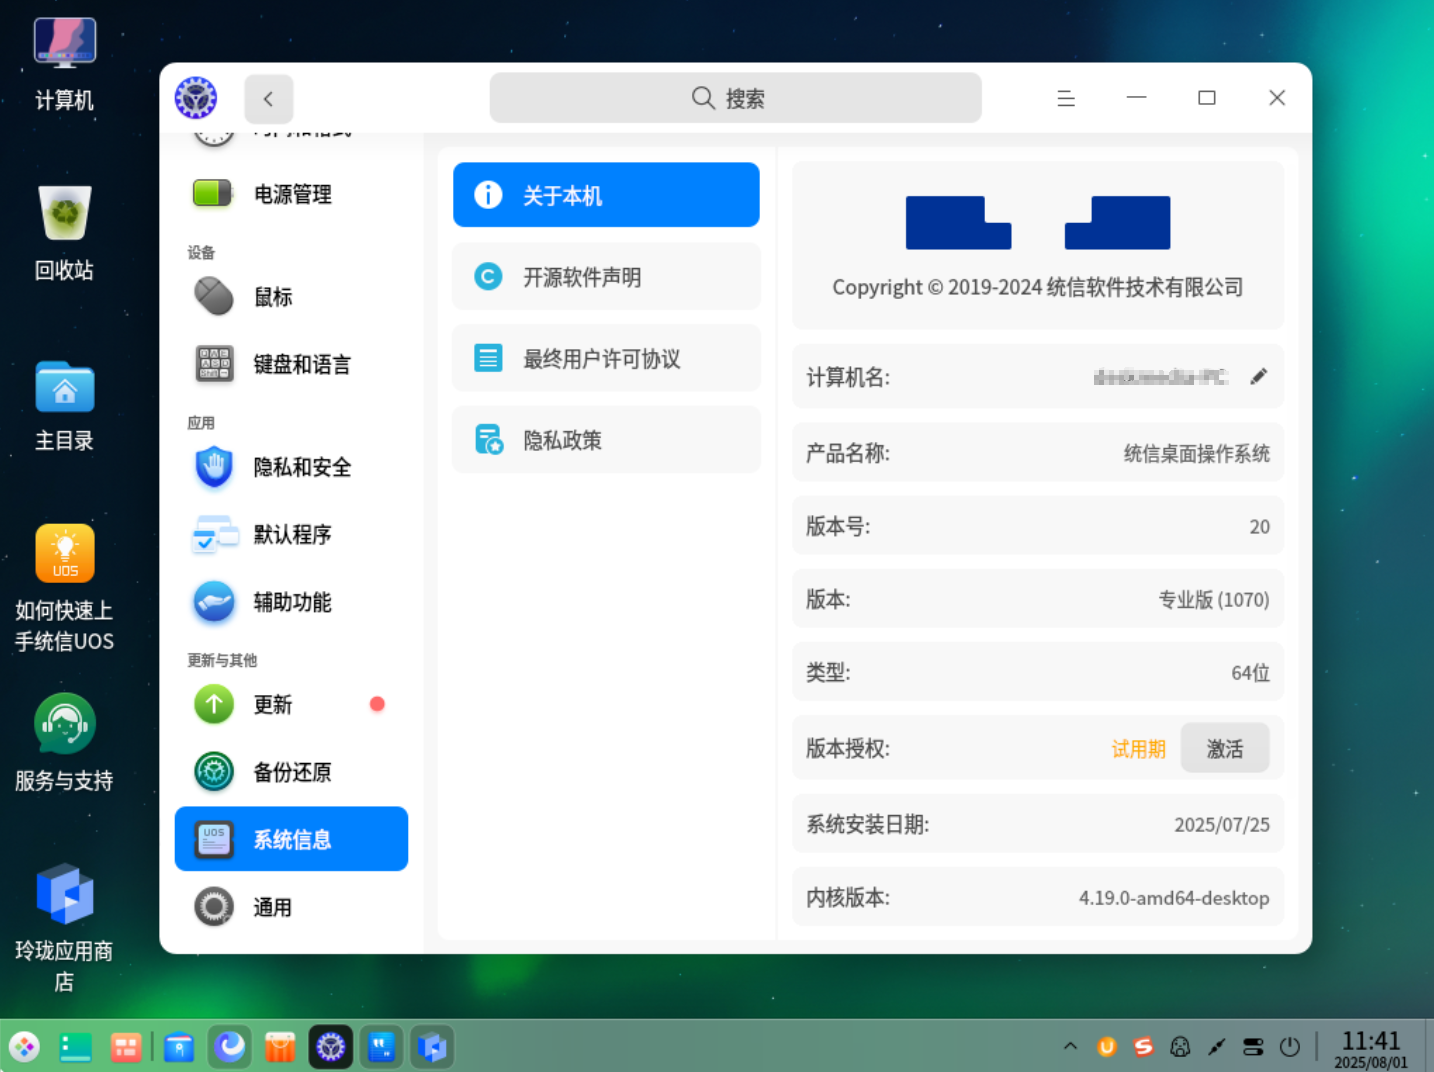Screen dimensions: 1434x1072
Task: Click the Home folder (主目录) desktop icon
Action: coord(64,405)
